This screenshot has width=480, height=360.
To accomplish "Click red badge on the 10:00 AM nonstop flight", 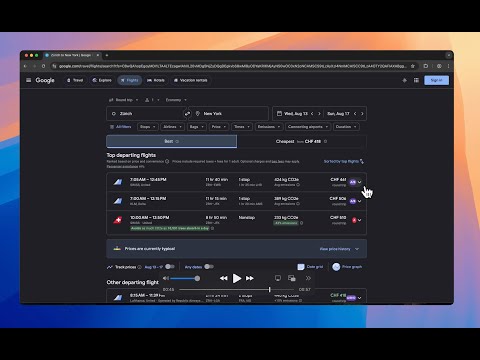I will click(x=354, y=220).
